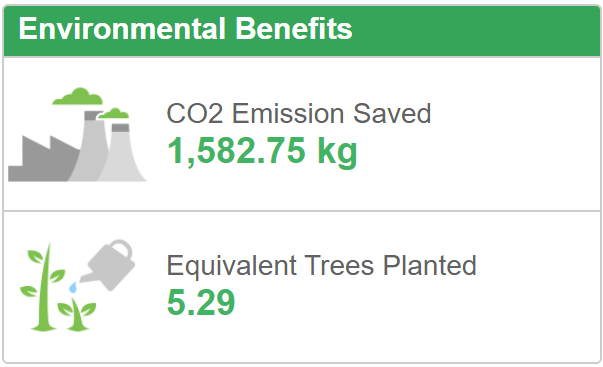
Task: Click the dark gray factory building icon
Action: pos(42,158)
